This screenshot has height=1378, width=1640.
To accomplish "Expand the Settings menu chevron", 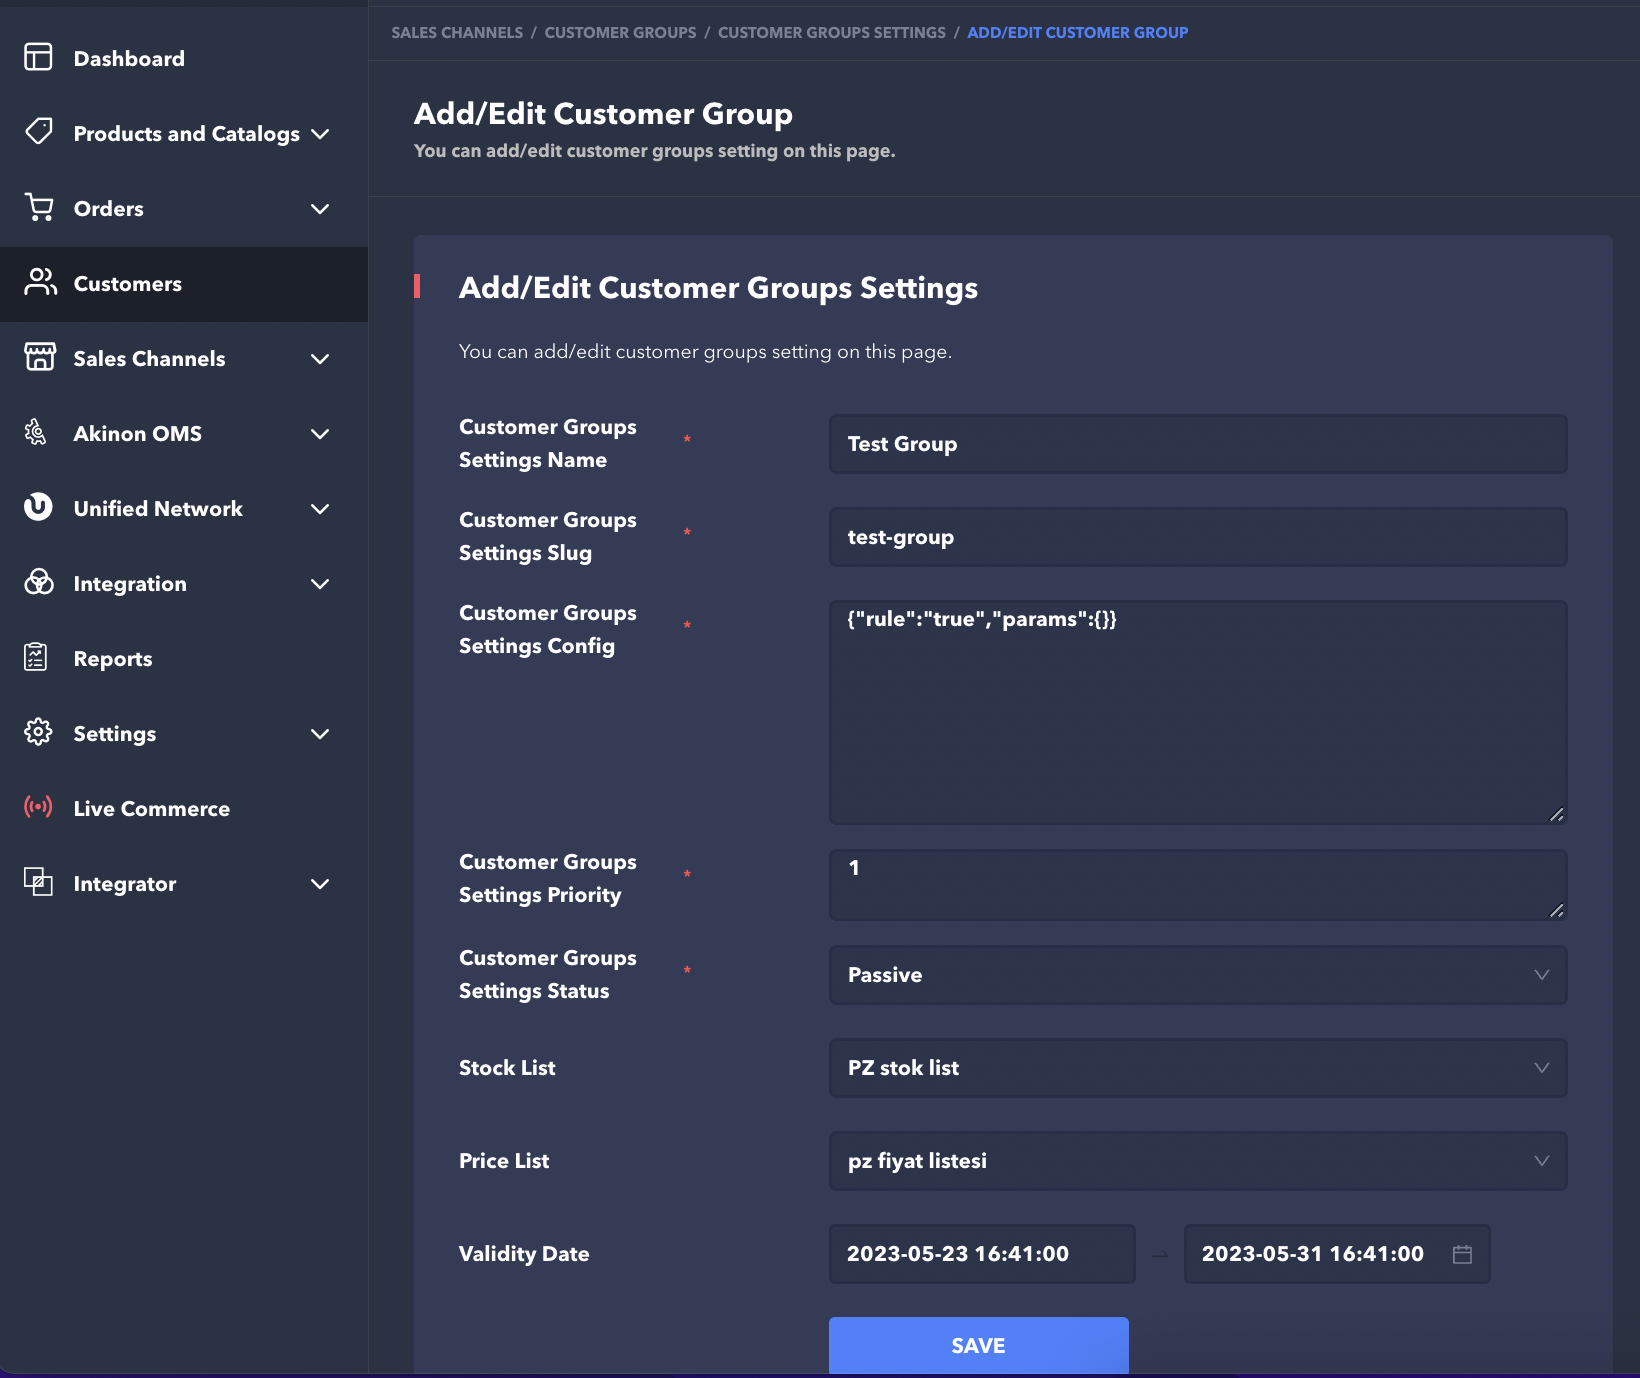I will click(320, 734).
